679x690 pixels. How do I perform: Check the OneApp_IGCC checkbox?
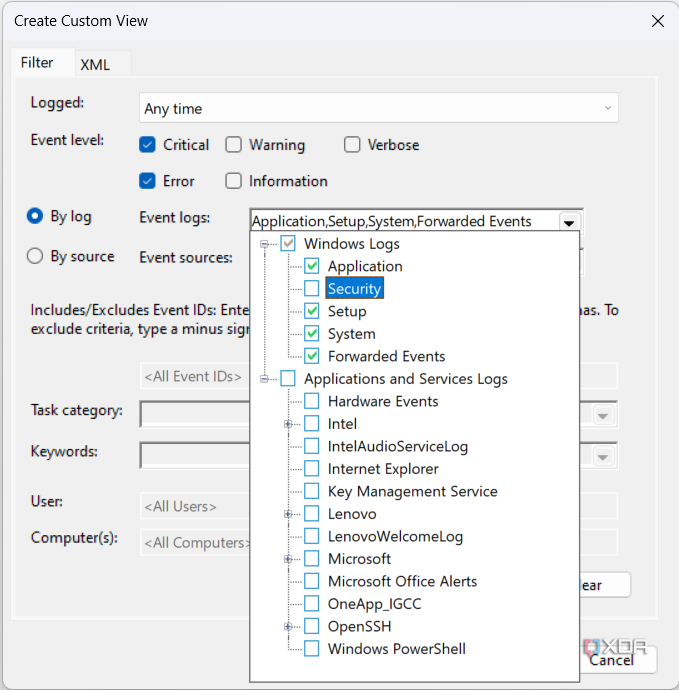click(312, 603)
